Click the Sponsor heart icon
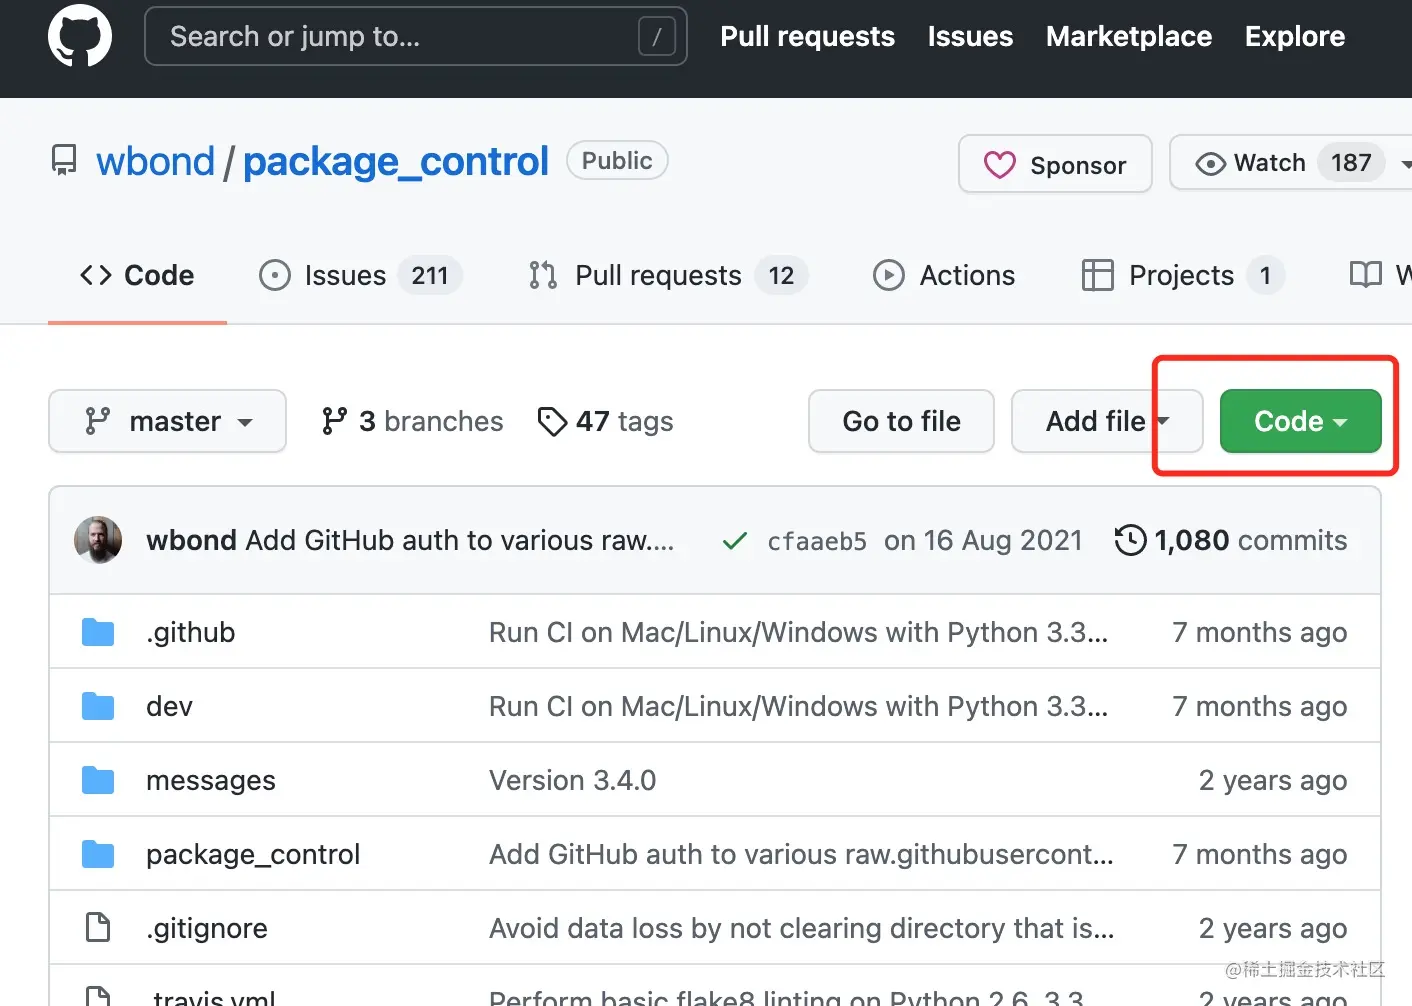The width and height of the screenshot is (1412, 1006). click(999, 165)
